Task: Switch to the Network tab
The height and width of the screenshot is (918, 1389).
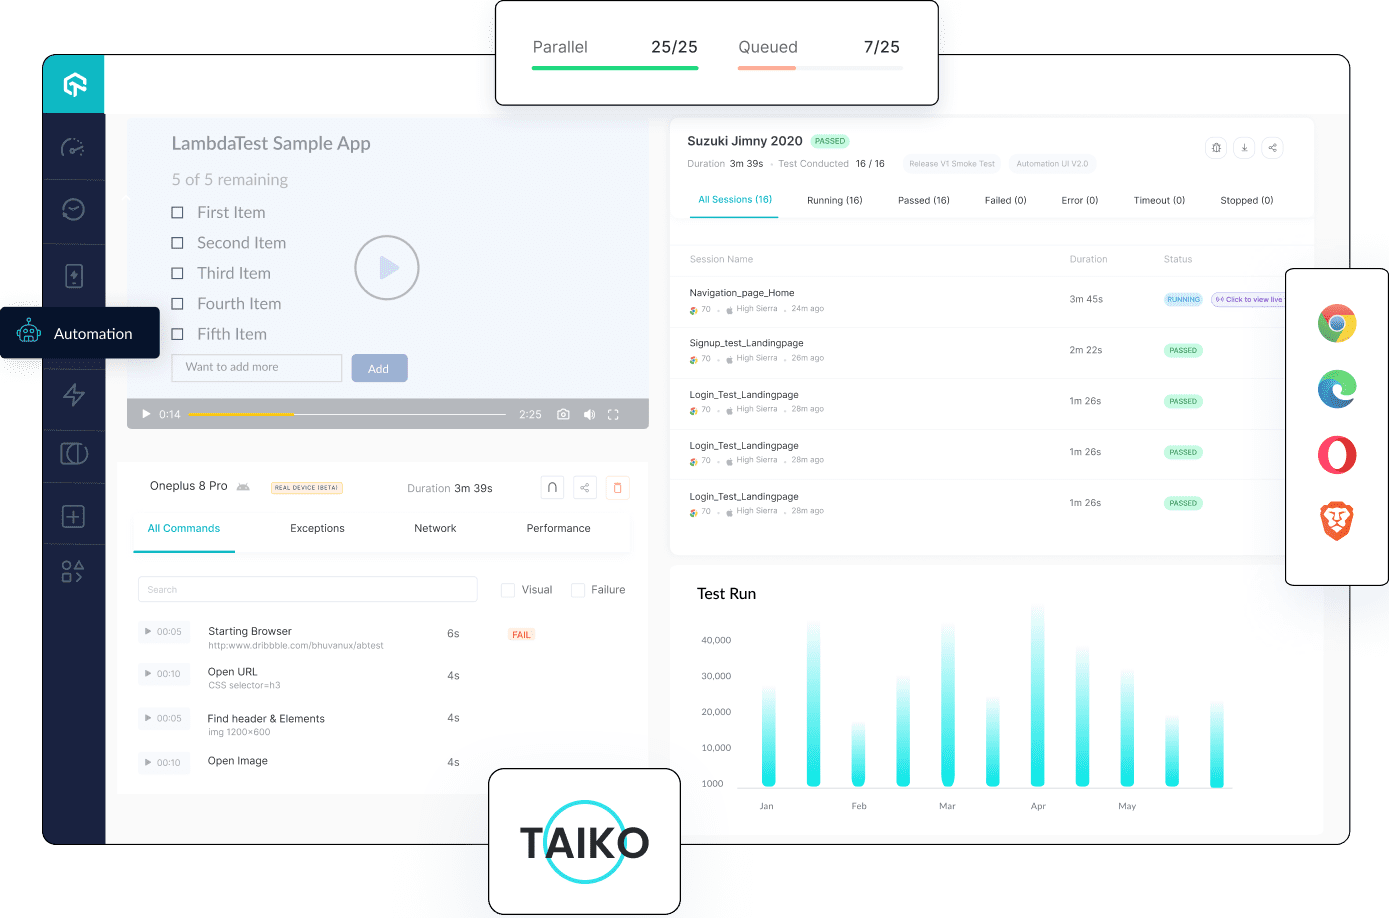Action: 435,528
